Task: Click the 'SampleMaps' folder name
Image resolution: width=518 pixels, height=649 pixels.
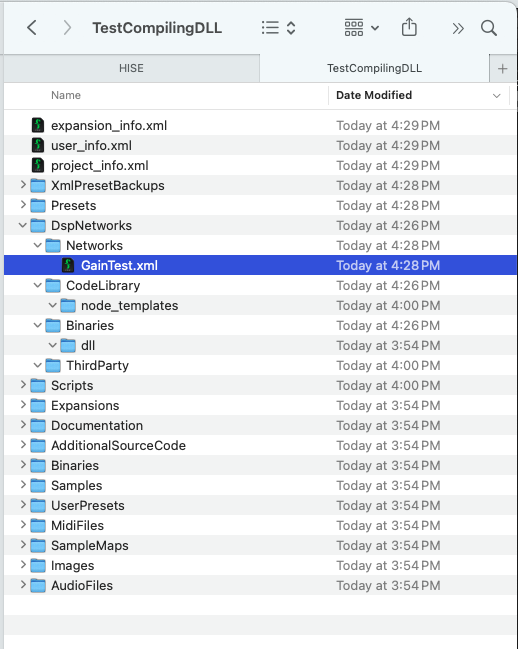Action: click(90, 546)
